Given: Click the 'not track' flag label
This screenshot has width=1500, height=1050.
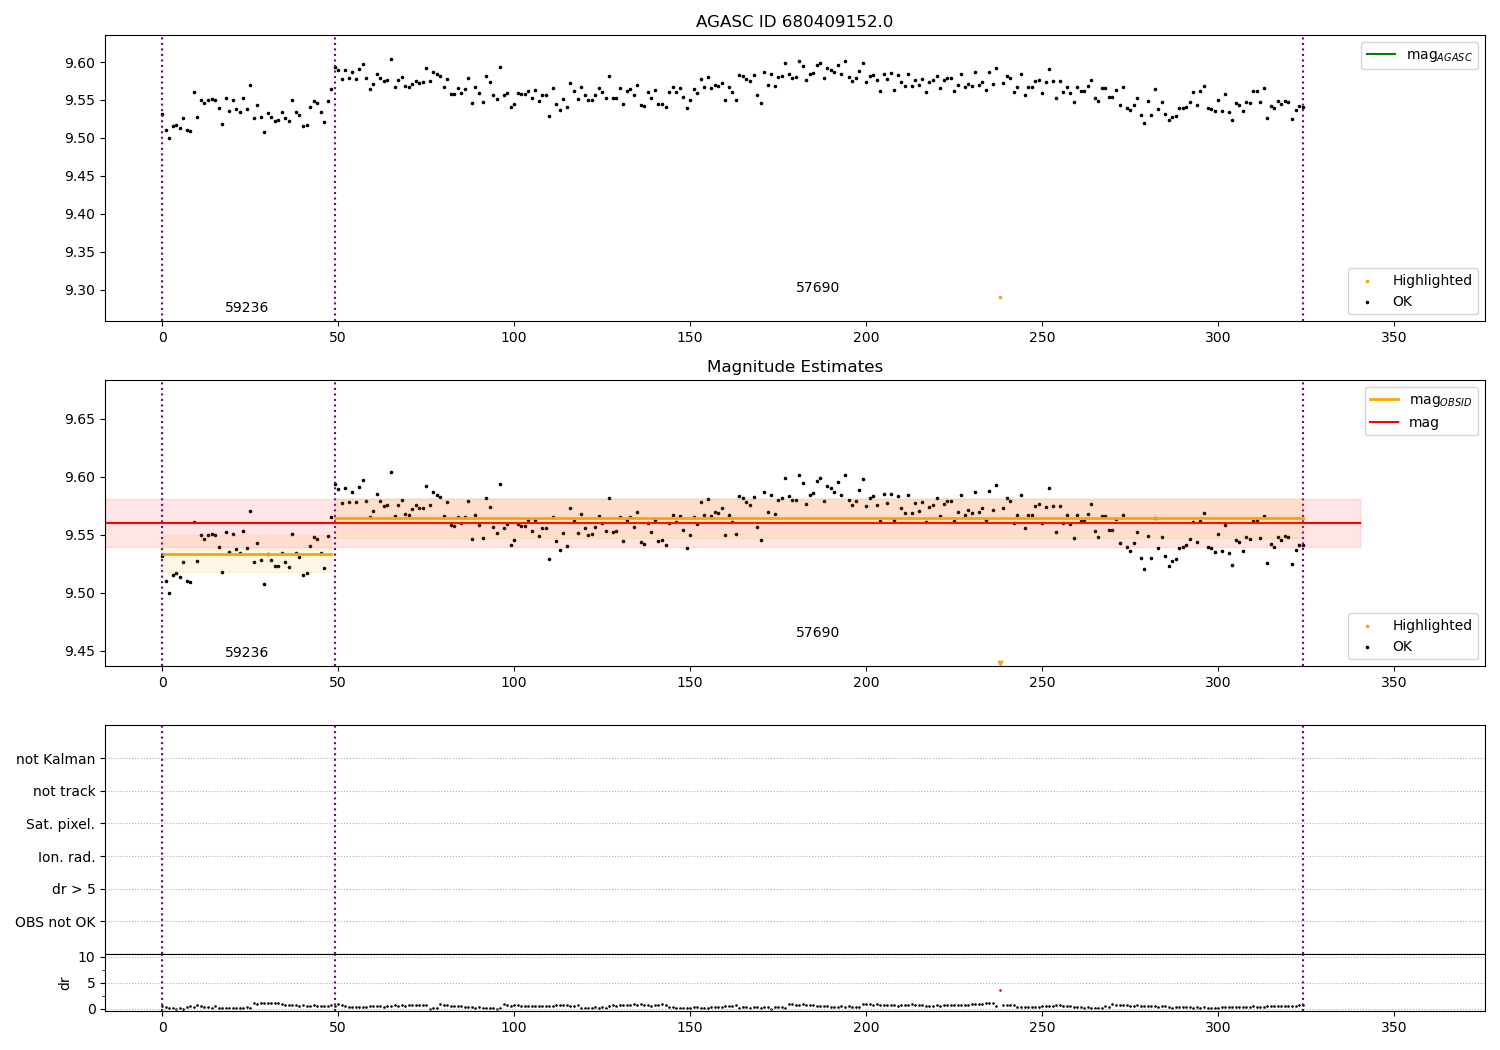Looking at the screenshot, I should 64,791.
